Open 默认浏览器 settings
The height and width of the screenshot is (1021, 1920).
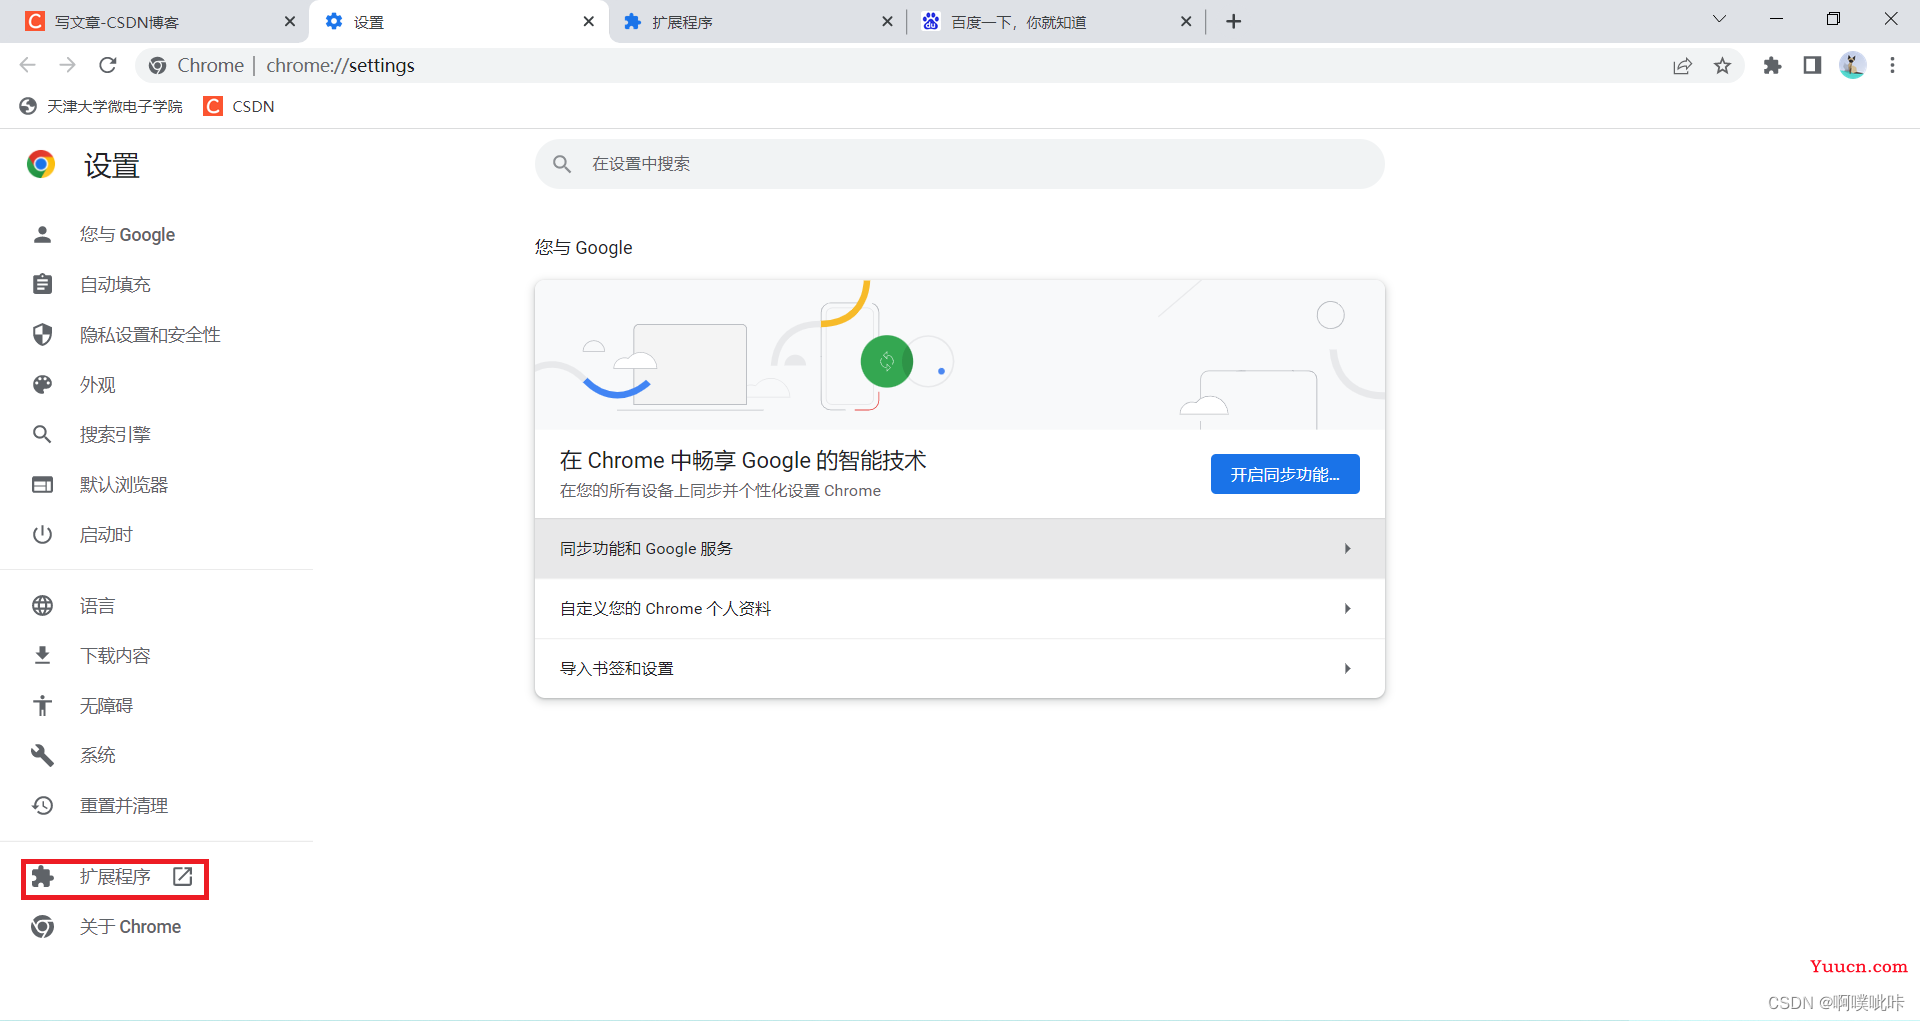pos(124,485)
